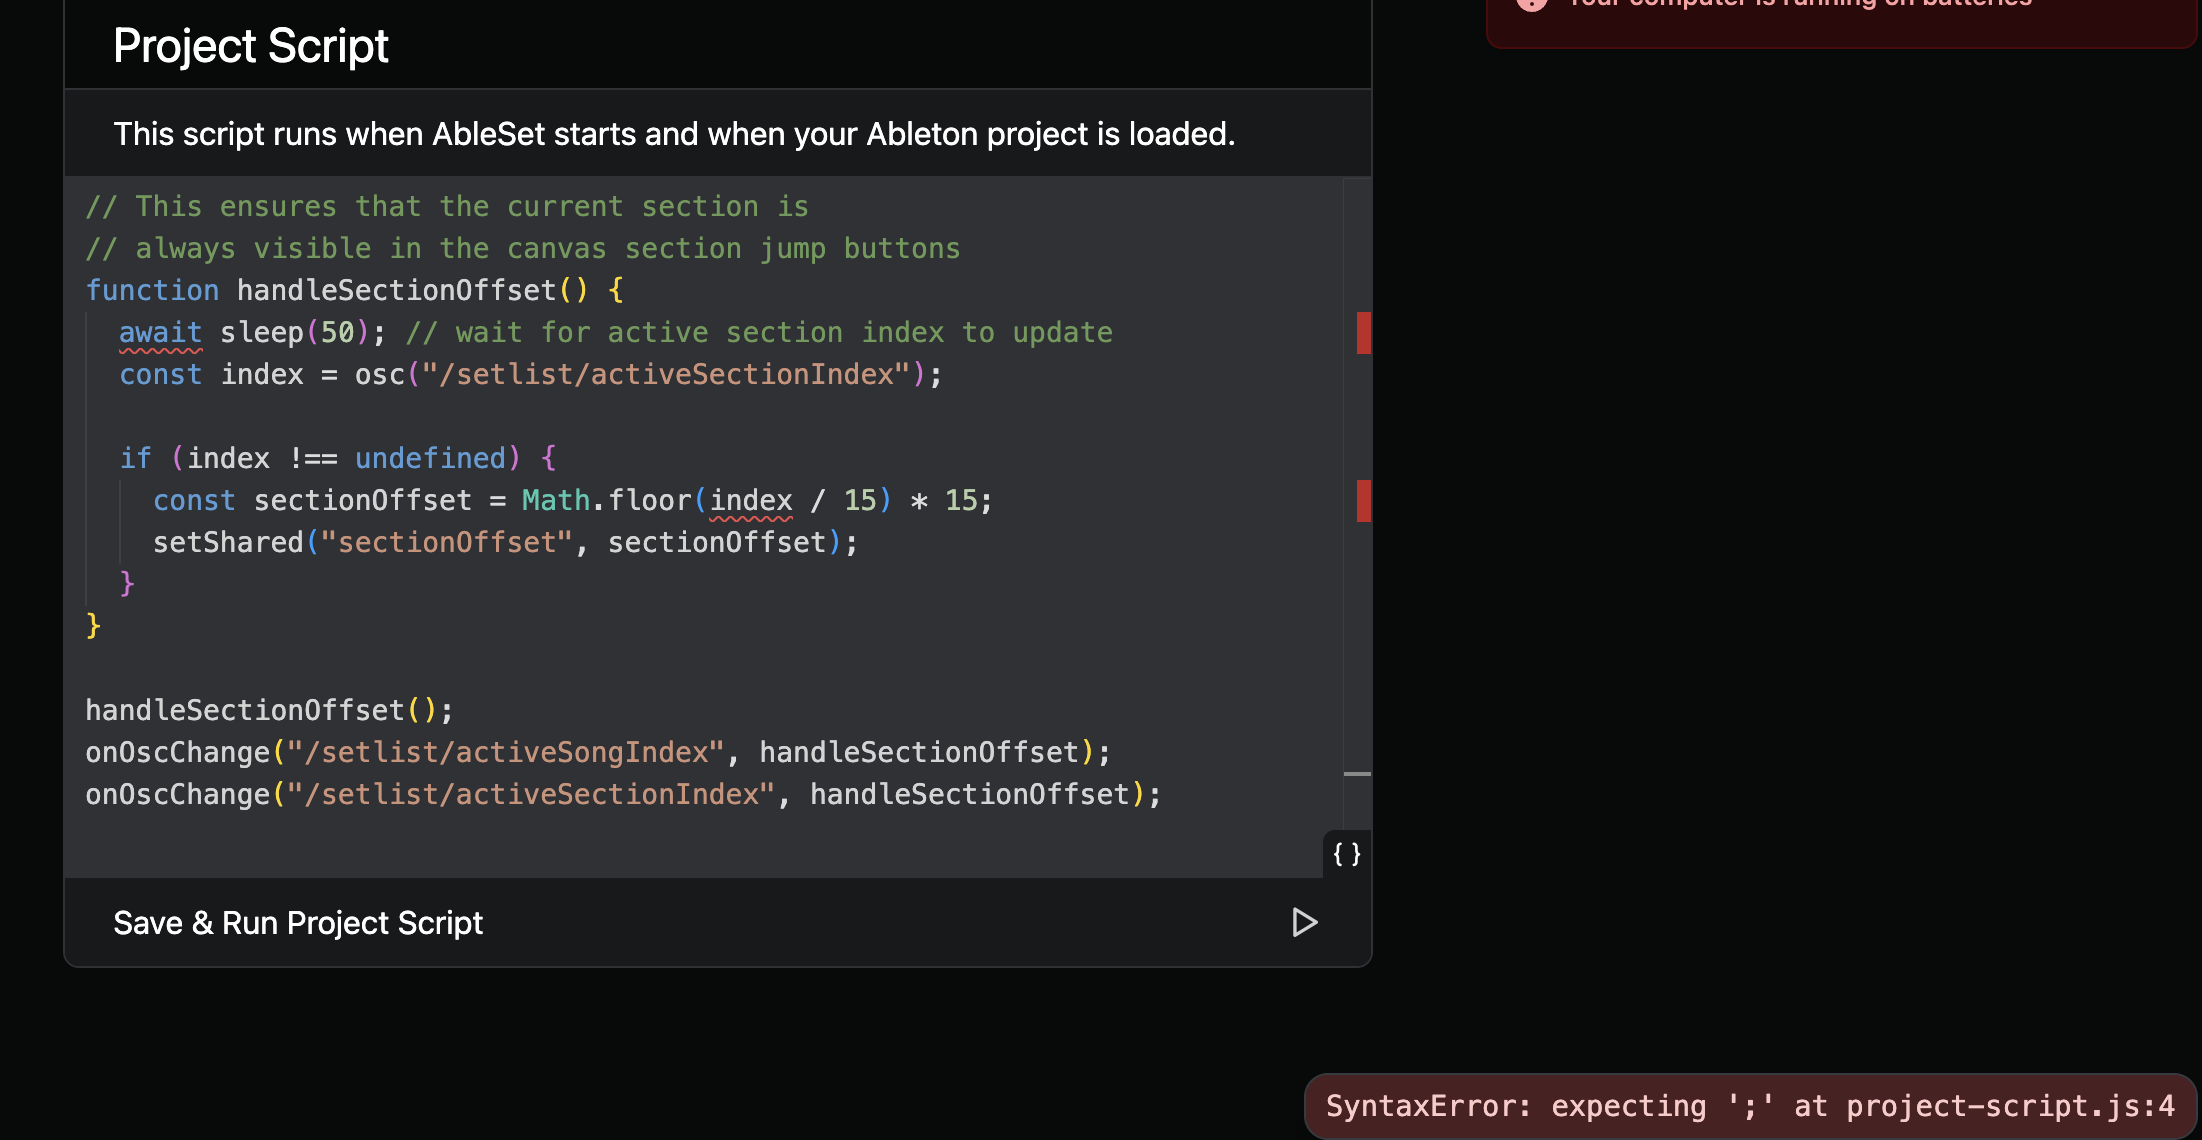The width and height of the screenshot is (2202, 1140).
Task: Click Save & Run Project Script
Action: tap(298, 922)
